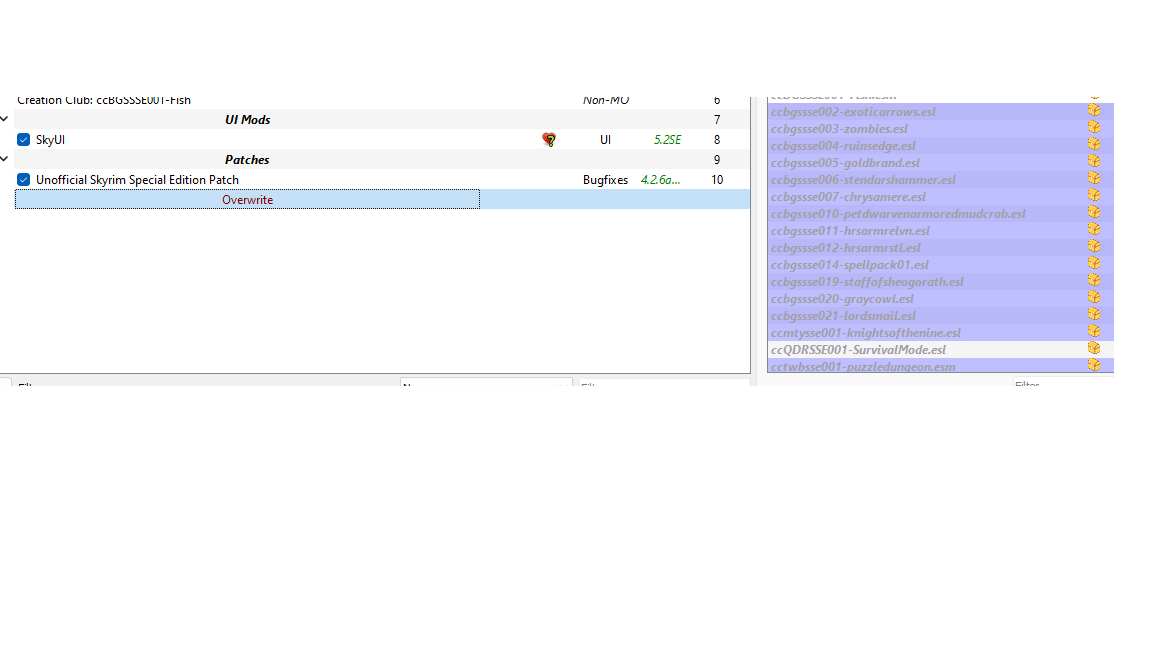1152x648 pixels.
Task: Click the box icon beside ccbgssse019-staffofsheogorath.esl
Action: [x=1094, y=280]
